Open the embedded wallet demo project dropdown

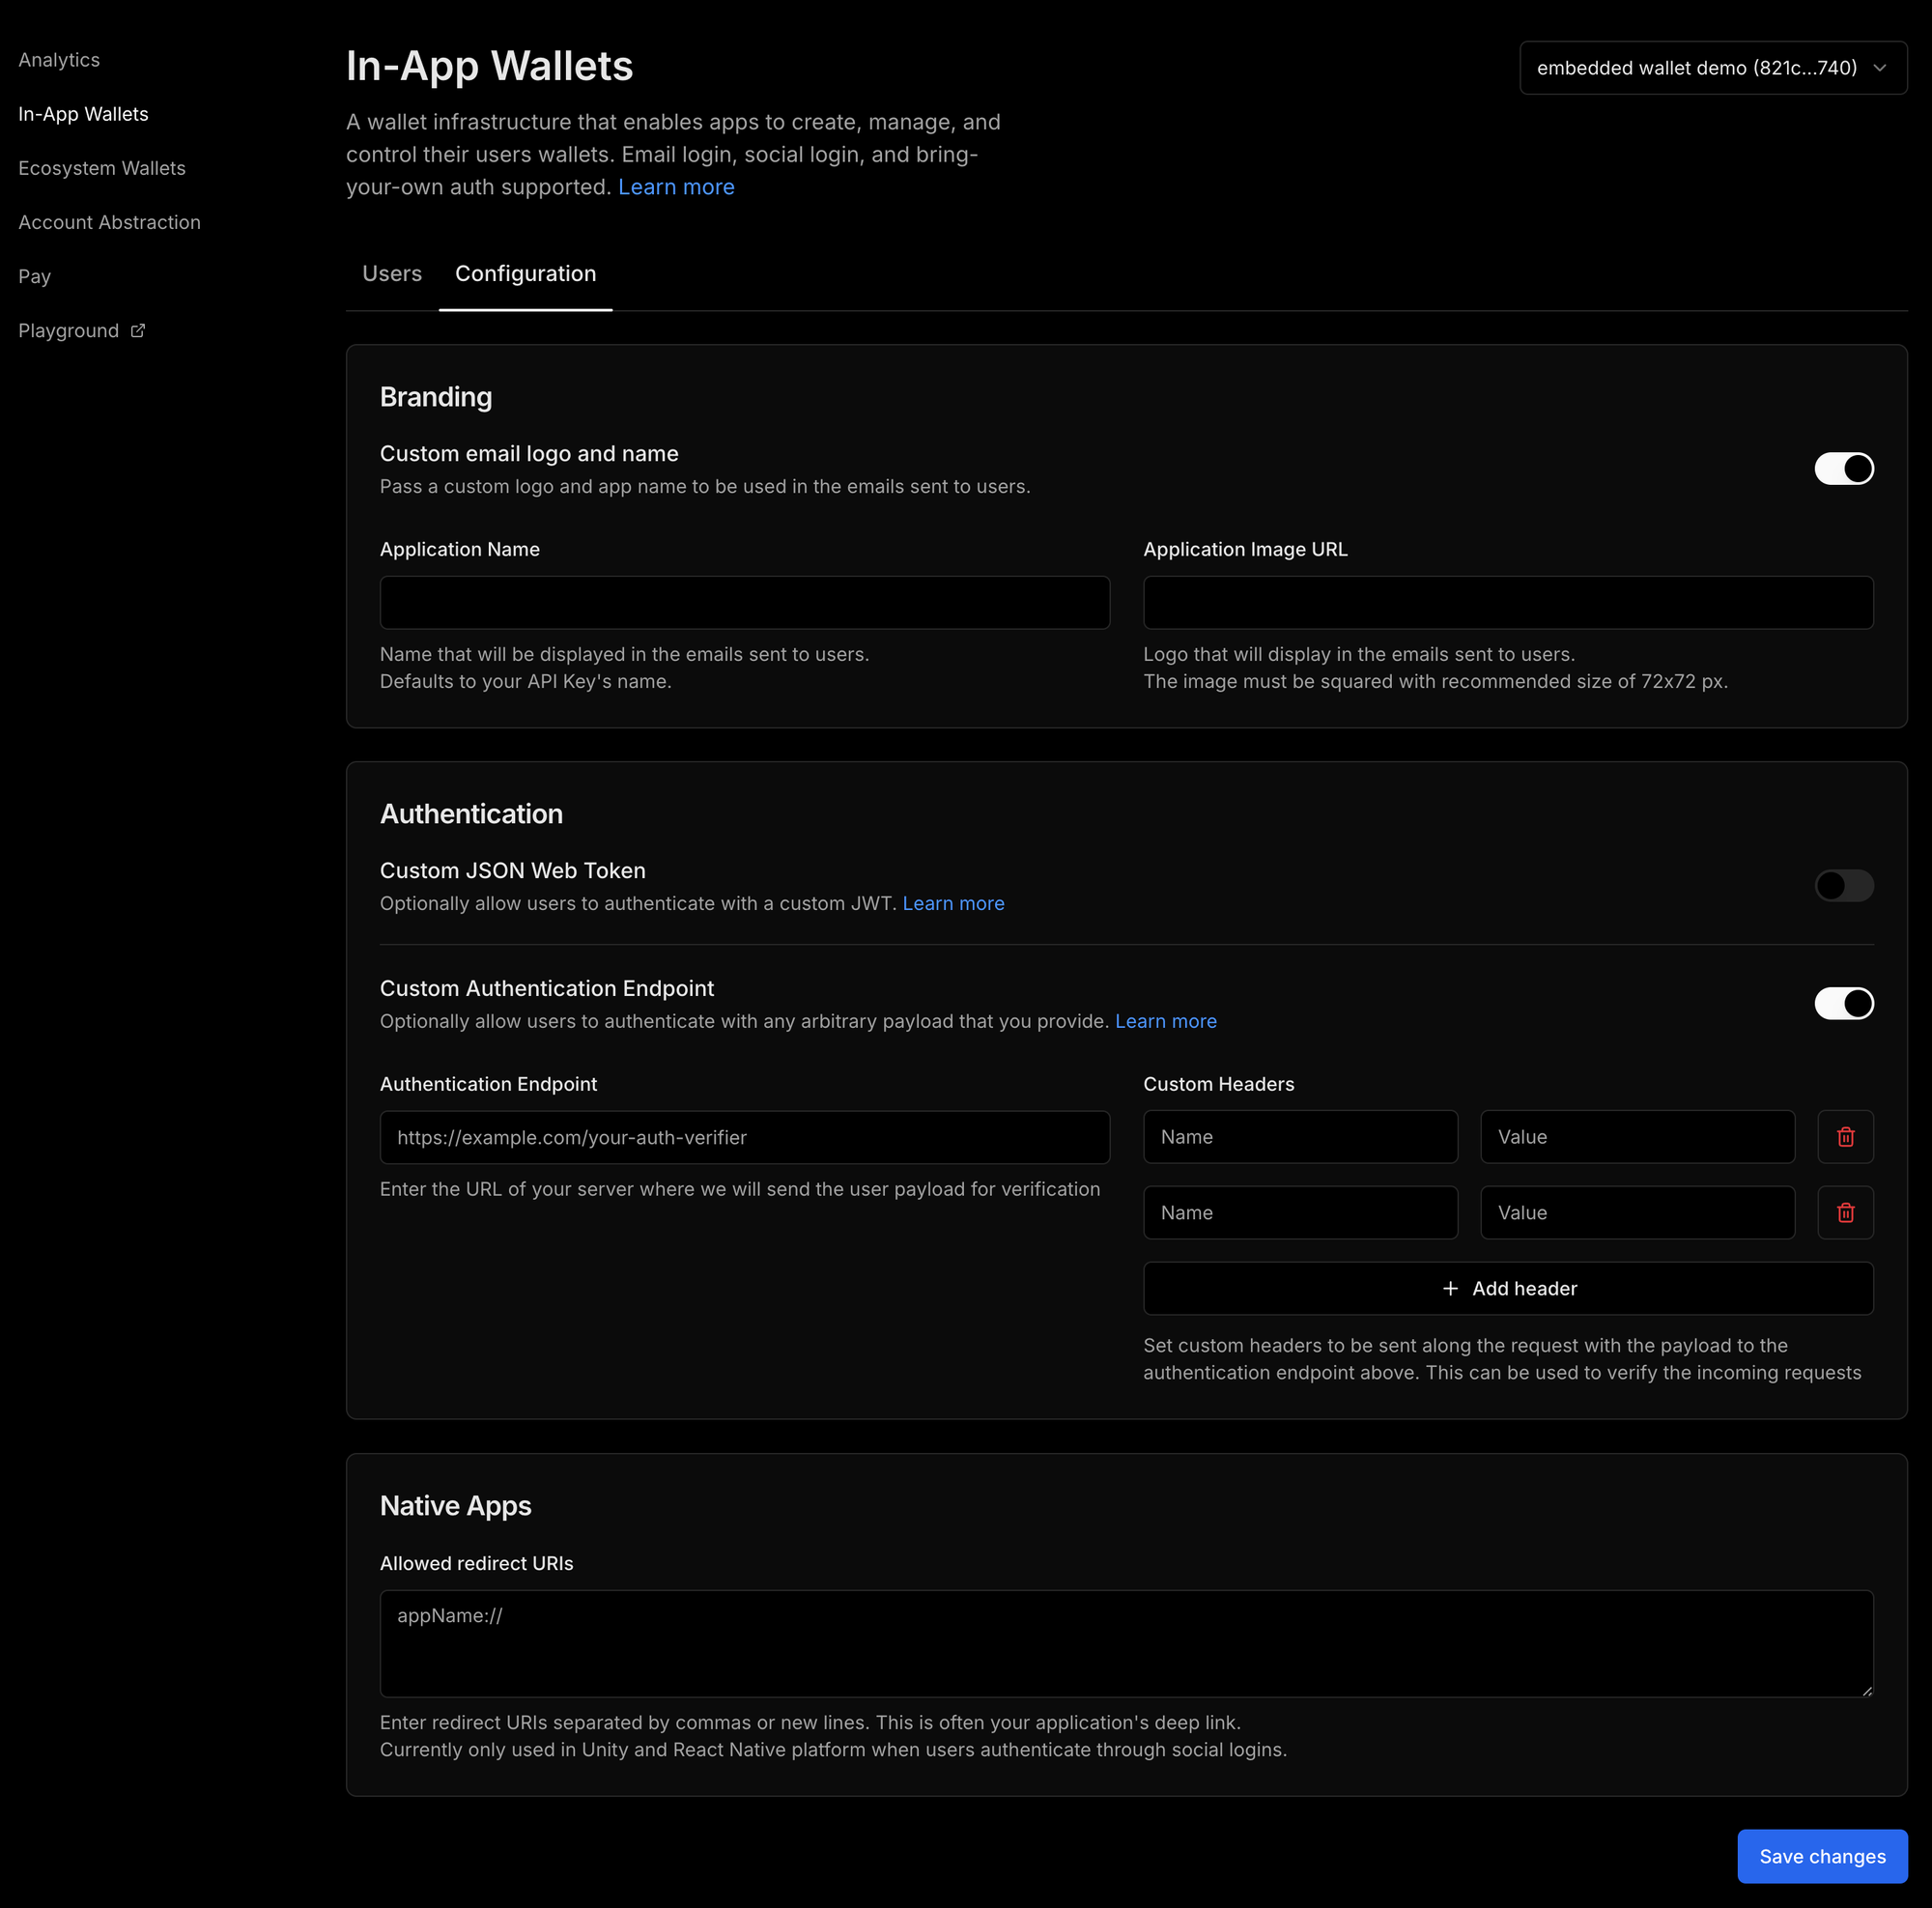coord(1712,68)
